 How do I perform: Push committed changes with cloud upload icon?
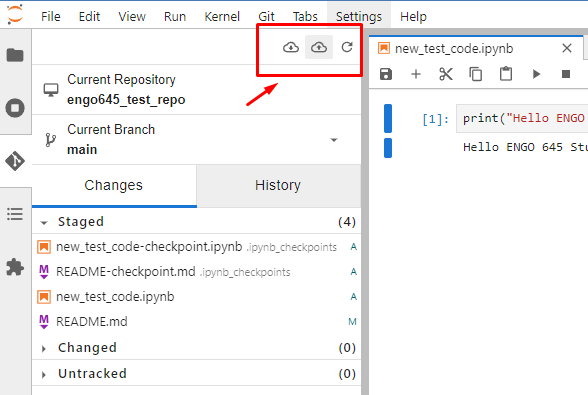(319, 47)
